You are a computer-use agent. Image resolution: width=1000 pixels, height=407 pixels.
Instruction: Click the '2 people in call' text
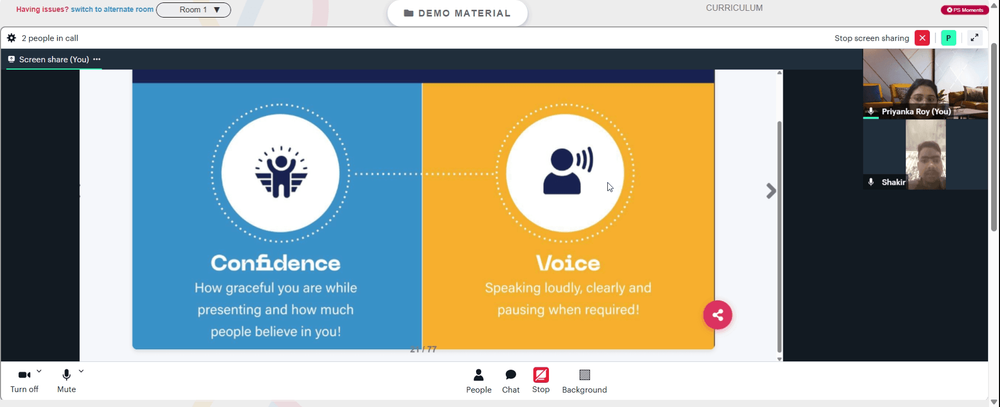point(50,38)
